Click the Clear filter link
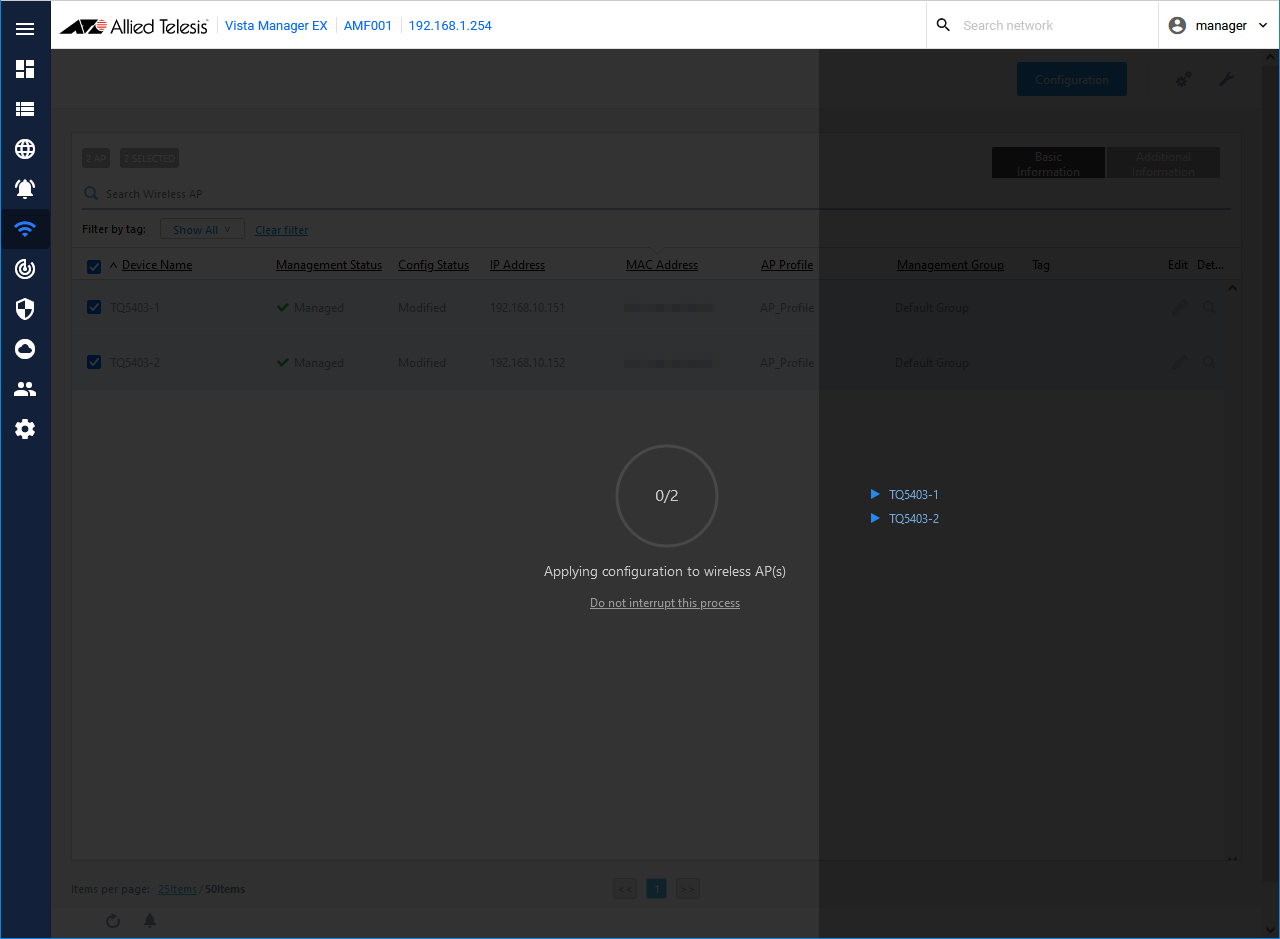1280x939 pixels. 282,230
